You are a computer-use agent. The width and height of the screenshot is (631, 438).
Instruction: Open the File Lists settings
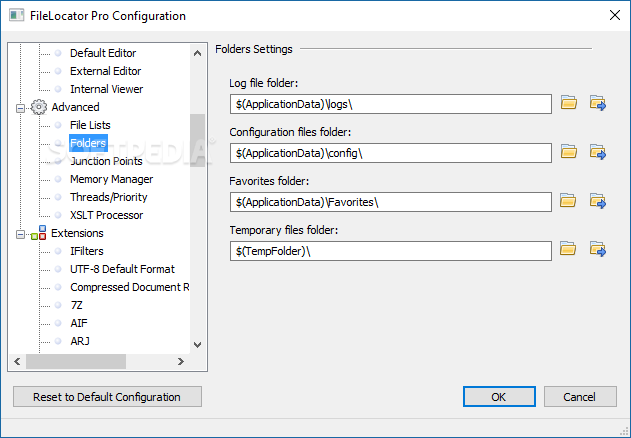90,125
